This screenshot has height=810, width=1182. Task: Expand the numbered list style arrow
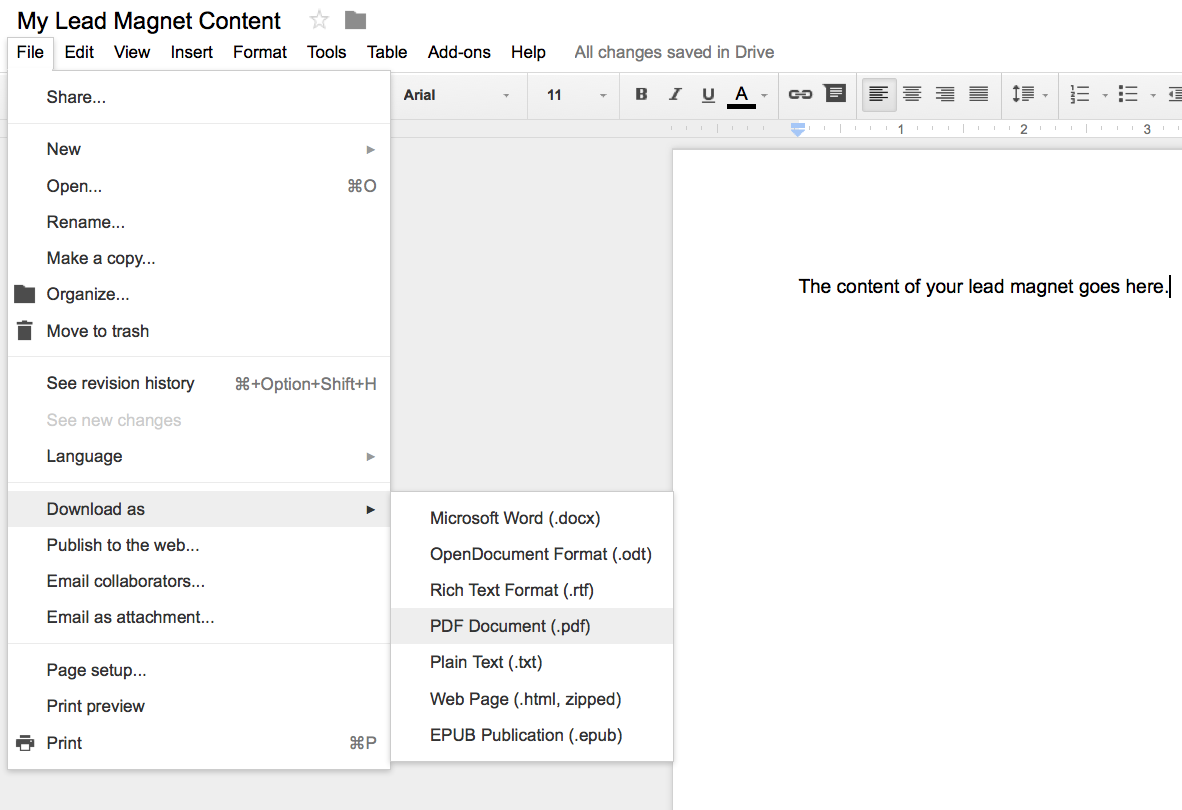(x=1104, y=96)
